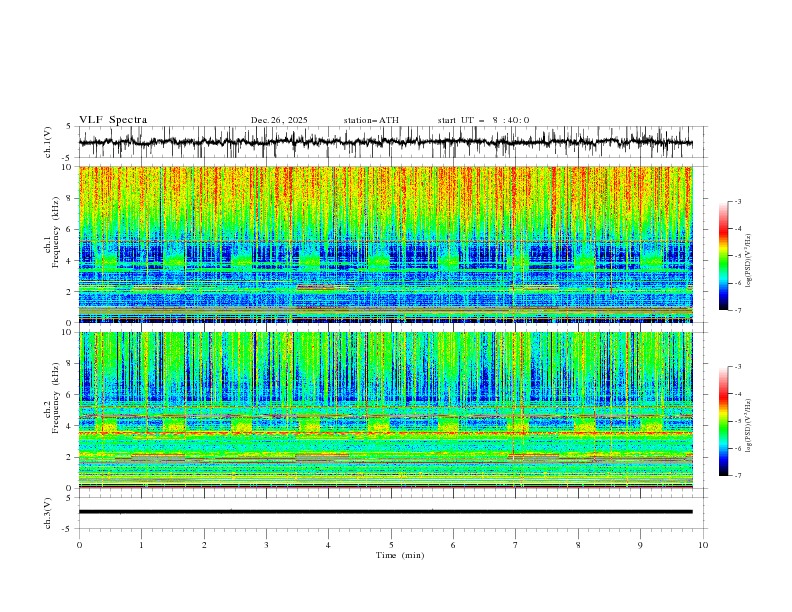Click time axis tick label '0'
This screenshot has height=612, width=792.
click(x=79, y=545)
